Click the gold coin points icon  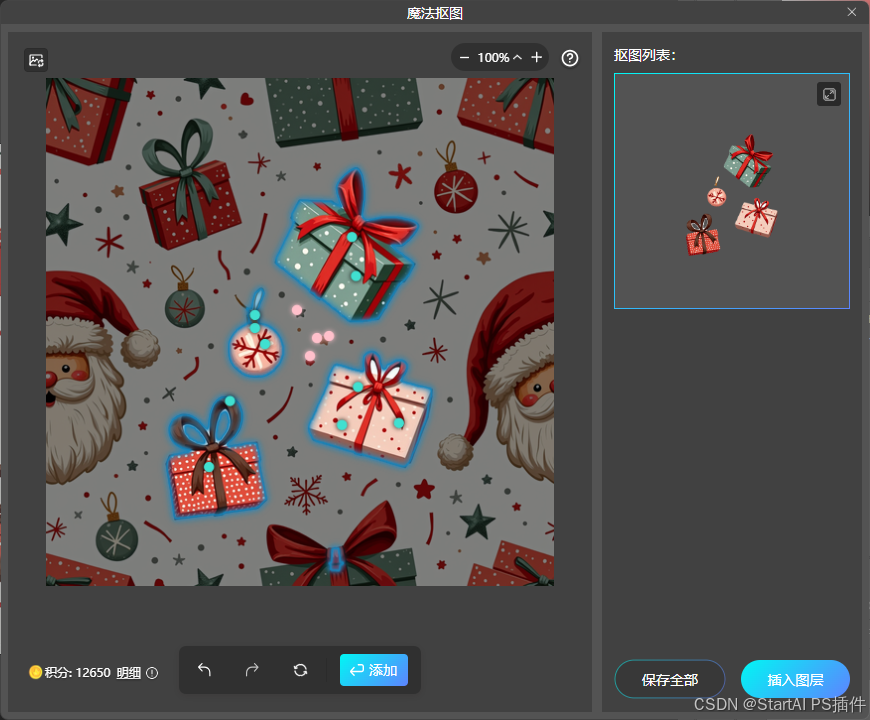point(36,672)
